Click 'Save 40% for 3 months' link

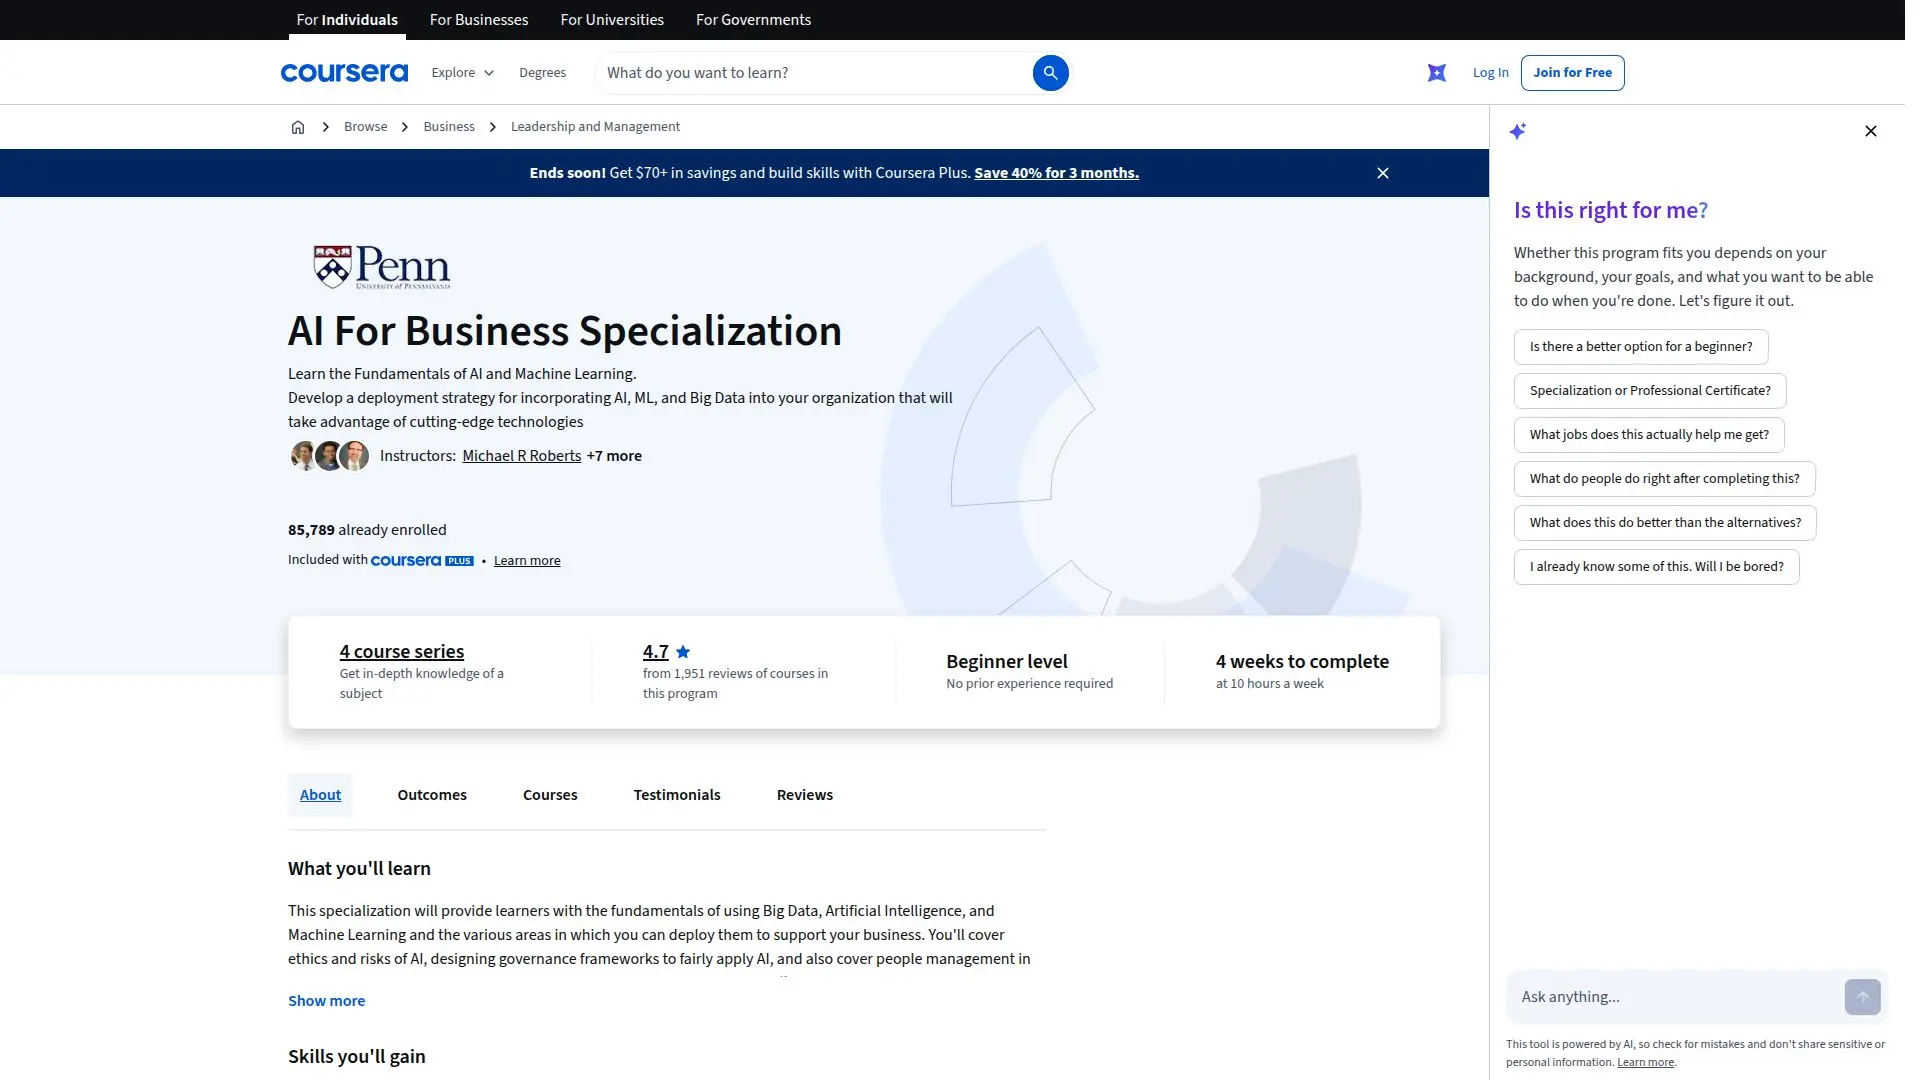click(x=1056, y=173)
